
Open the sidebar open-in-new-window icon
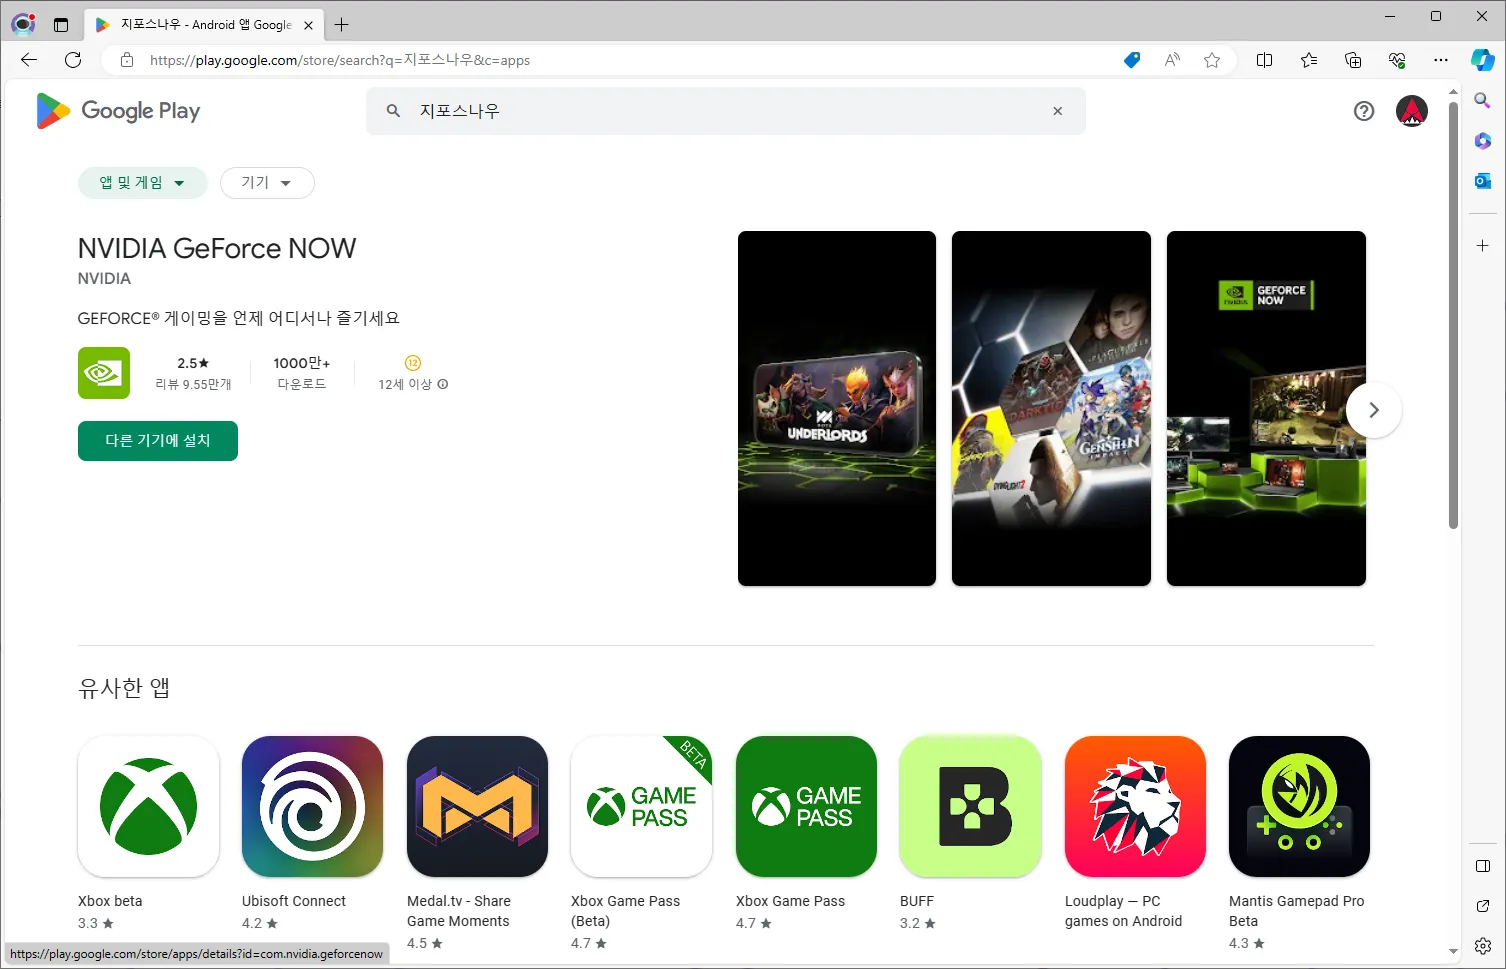click(x=1483, y=906)
